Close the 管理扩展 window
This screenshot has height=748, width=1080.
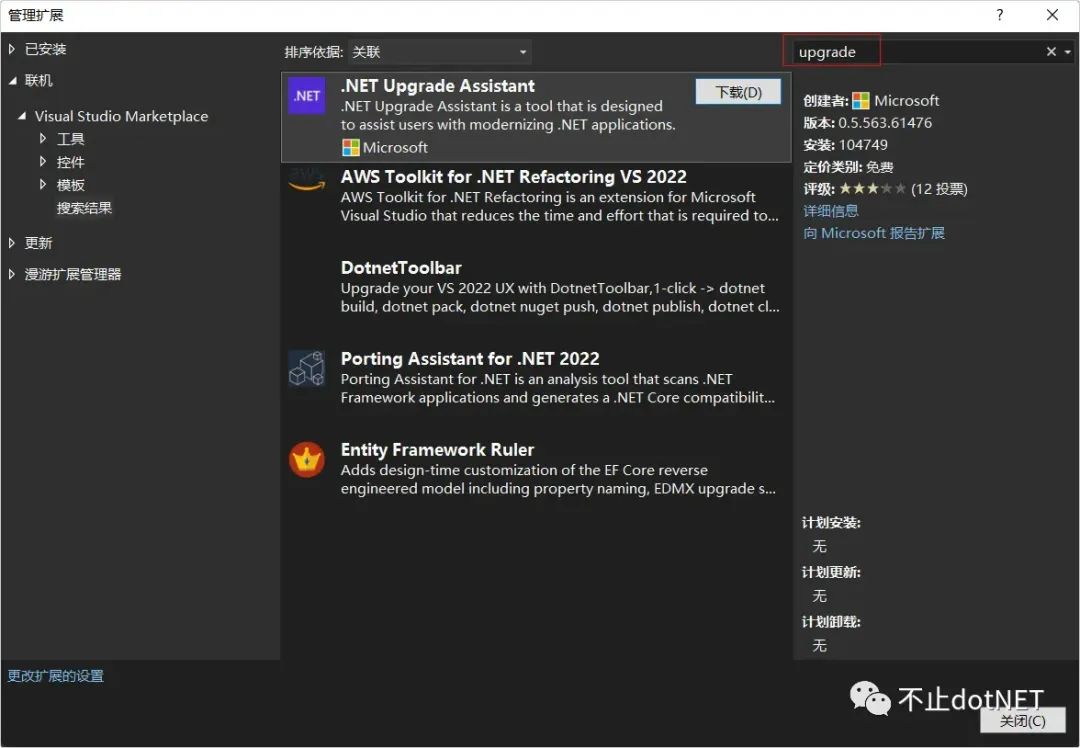pos(1052,14)
